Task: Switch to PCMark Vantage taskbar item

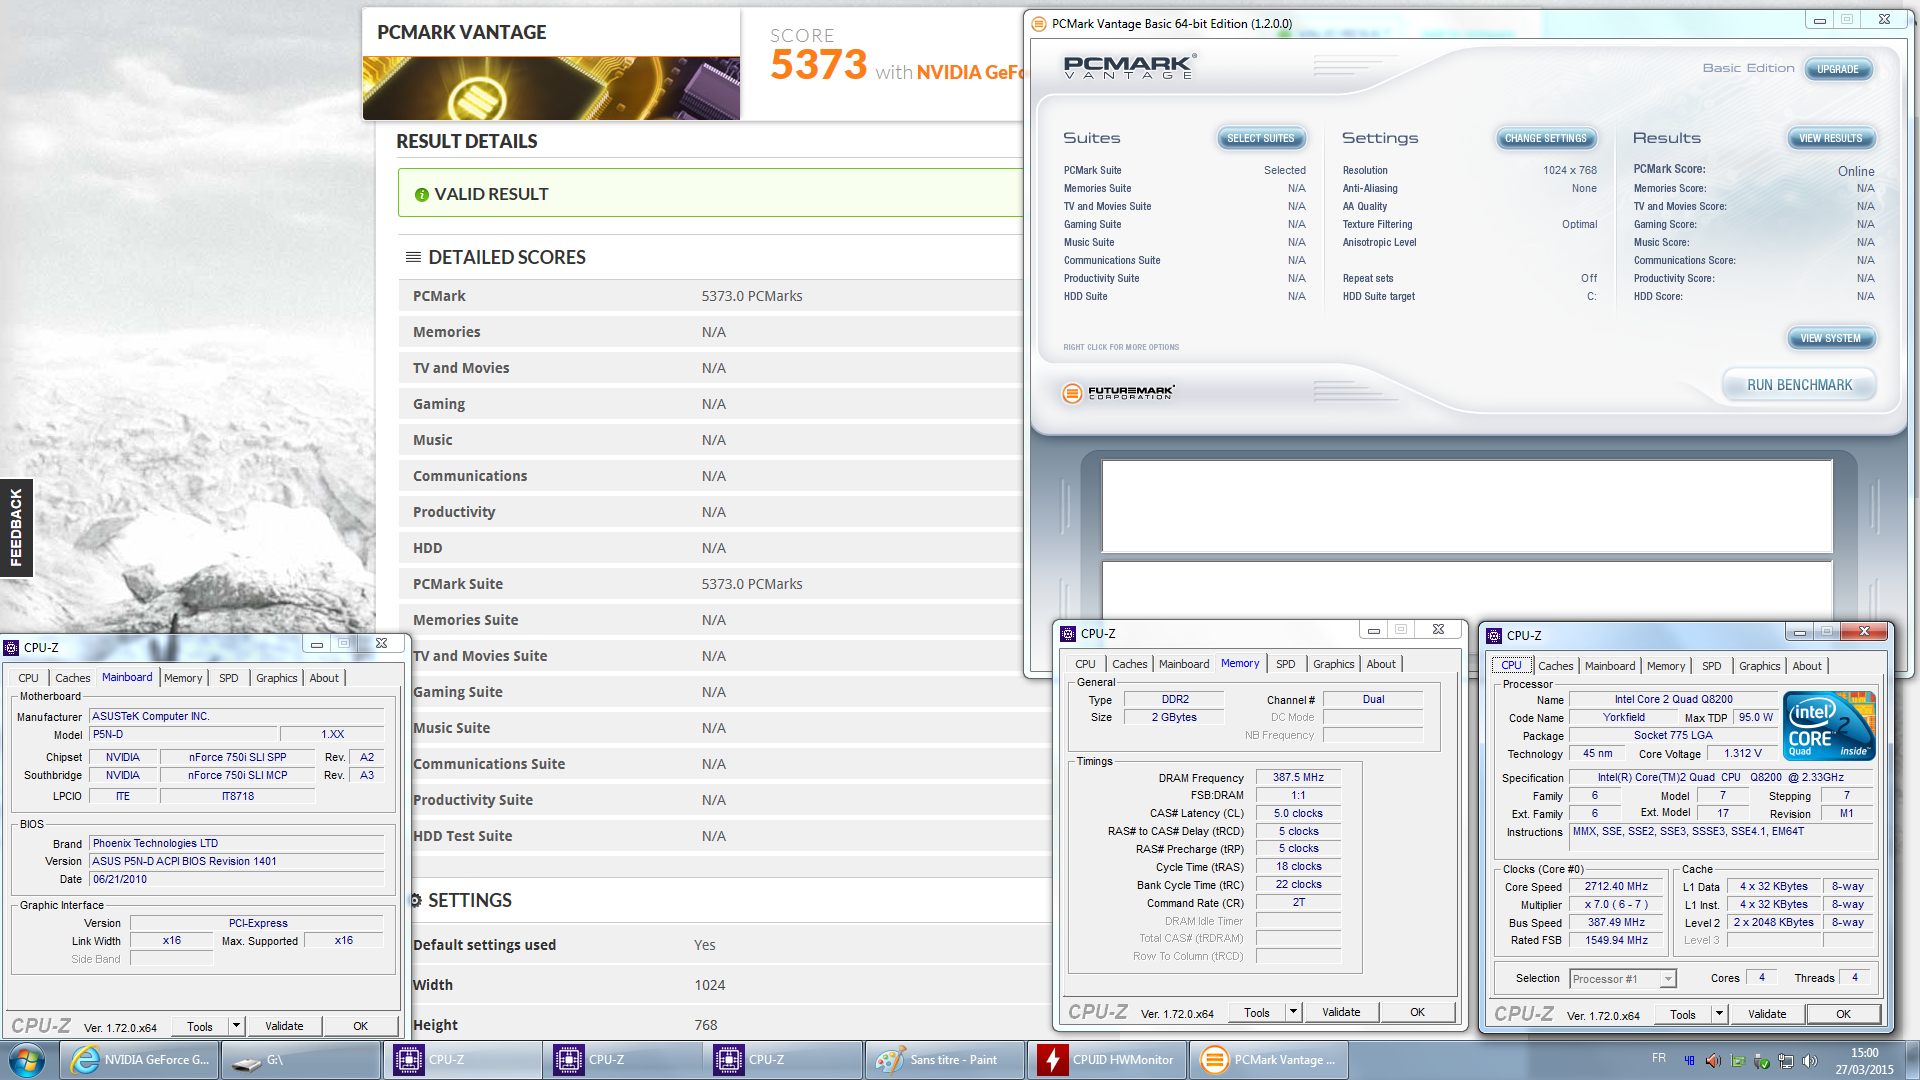Action: (x=1268, y=1060)
